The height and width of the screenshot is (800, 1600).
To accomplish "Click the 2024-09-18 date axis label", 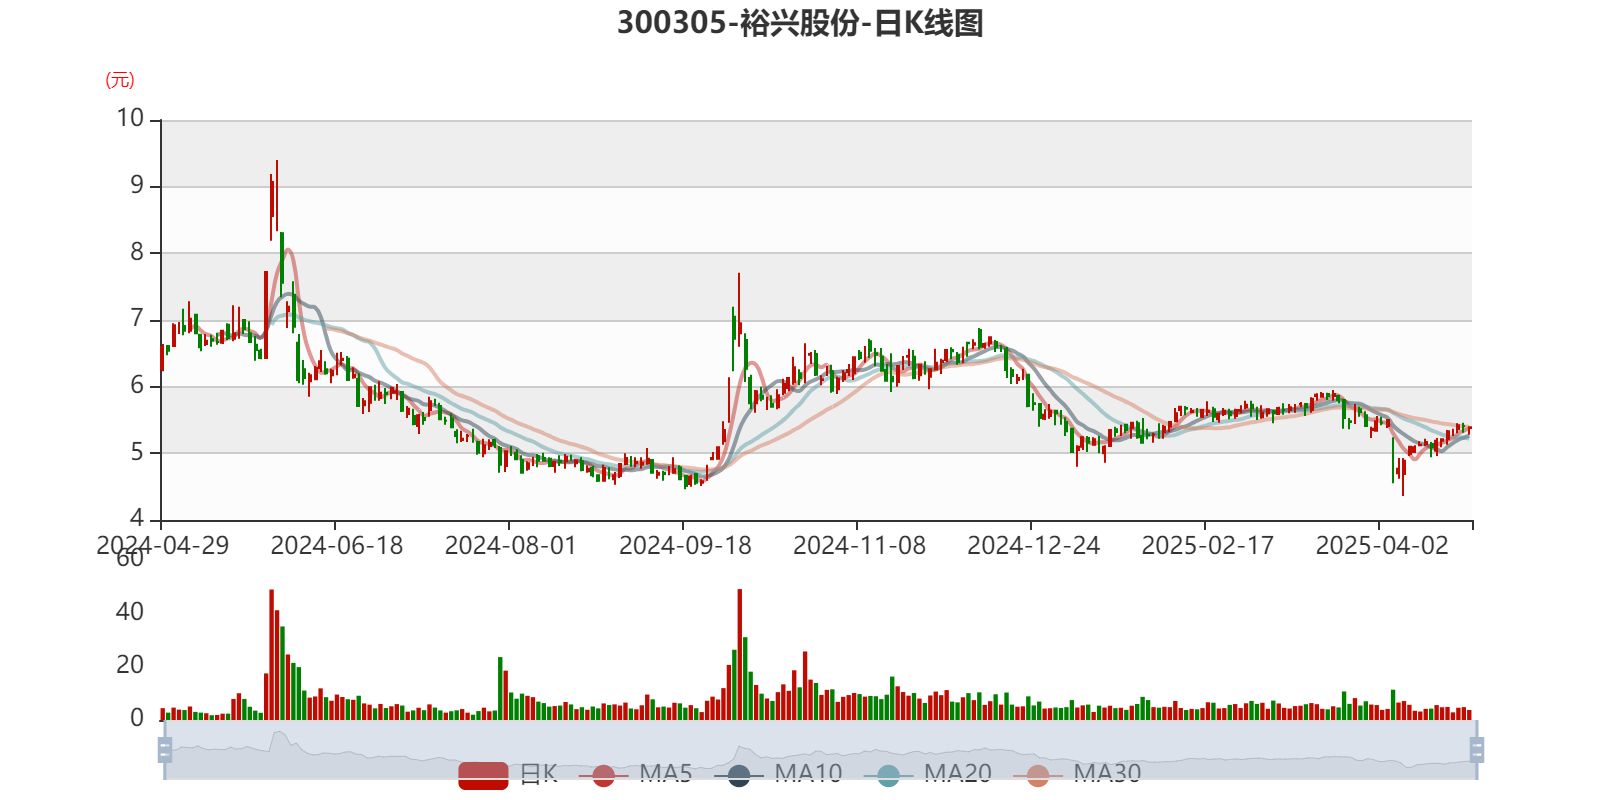I will coord(685,546).
